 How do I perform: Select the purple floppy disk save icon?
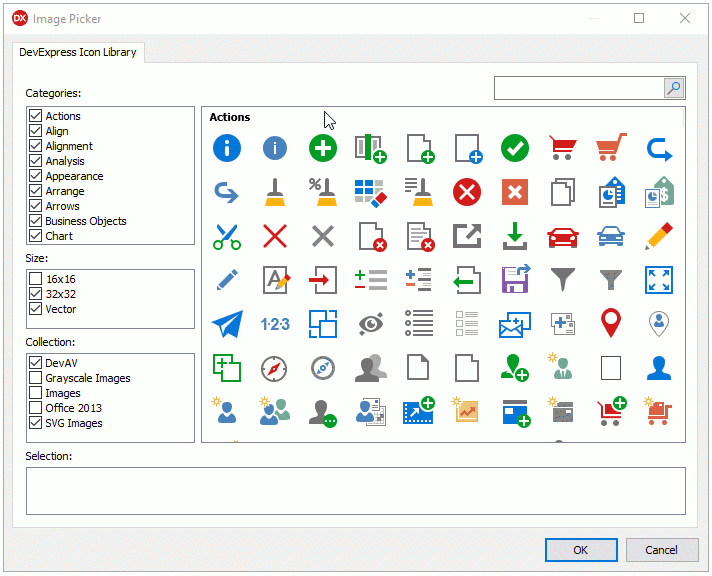click(515, 279)
